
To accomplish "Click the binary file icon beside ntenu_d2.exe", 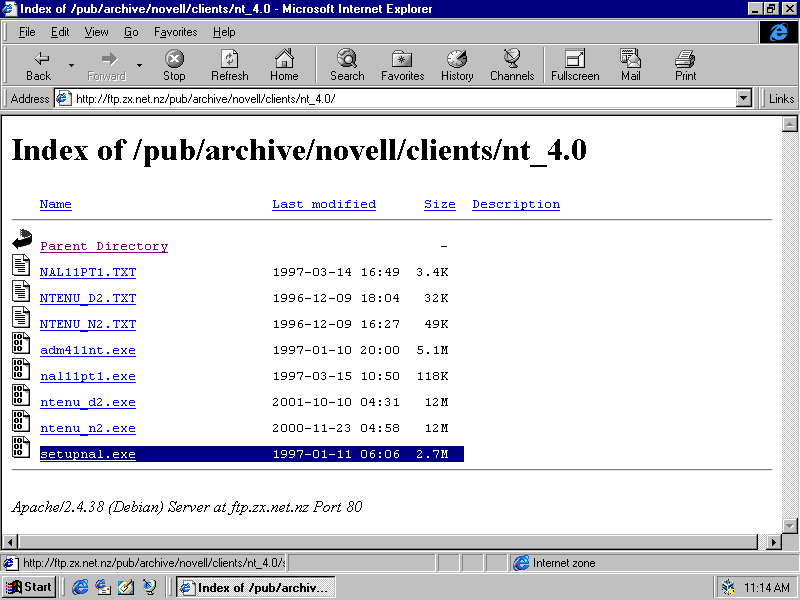I will coord(21,395).
